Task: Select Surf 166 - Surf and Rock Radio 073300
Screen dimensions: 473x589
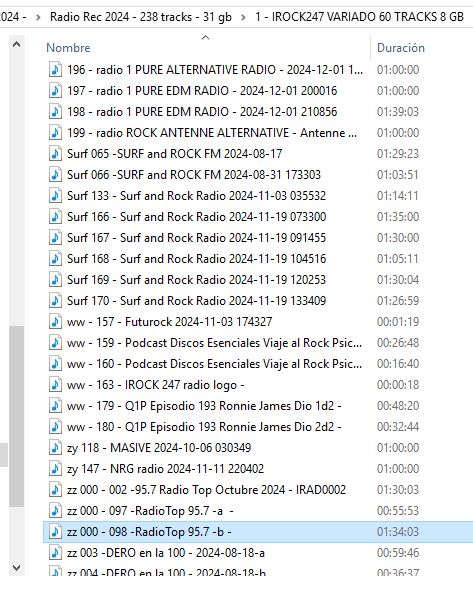Action: [x=196, y=217]
